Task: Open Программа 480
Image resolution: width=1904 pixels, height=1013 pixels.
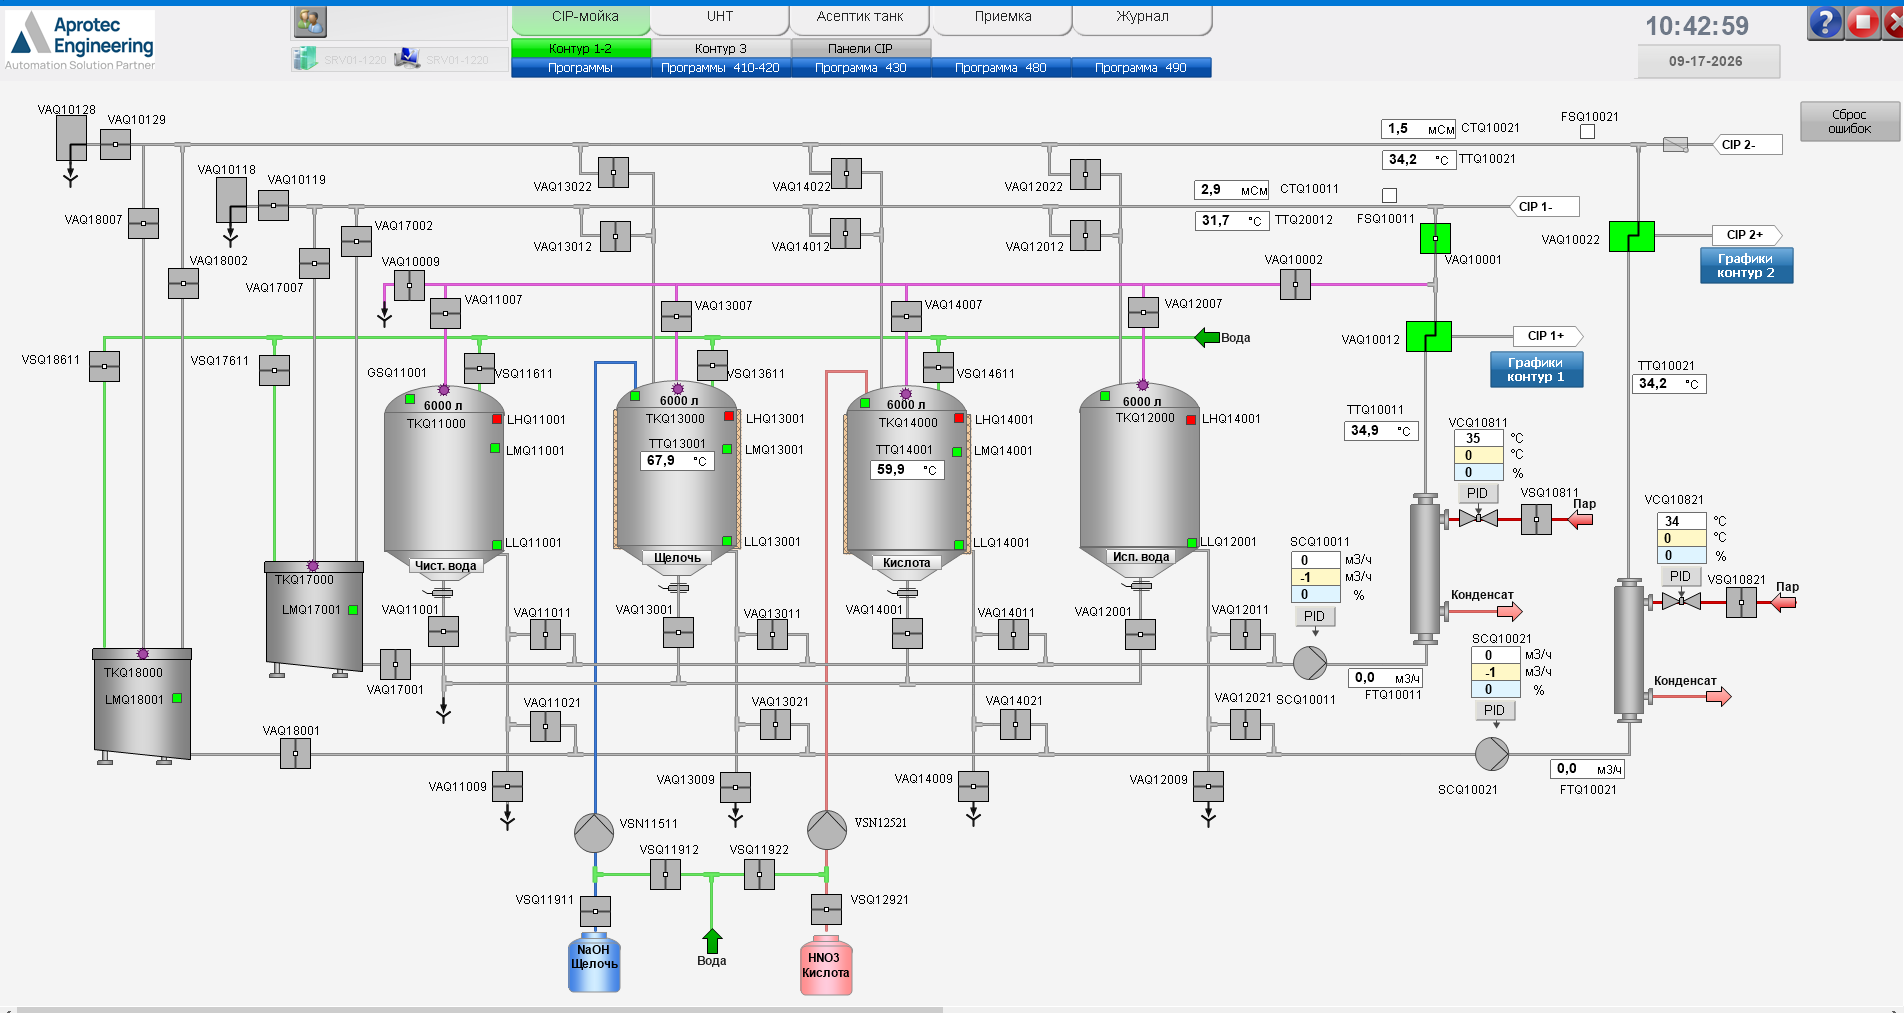Action: 1001,68
